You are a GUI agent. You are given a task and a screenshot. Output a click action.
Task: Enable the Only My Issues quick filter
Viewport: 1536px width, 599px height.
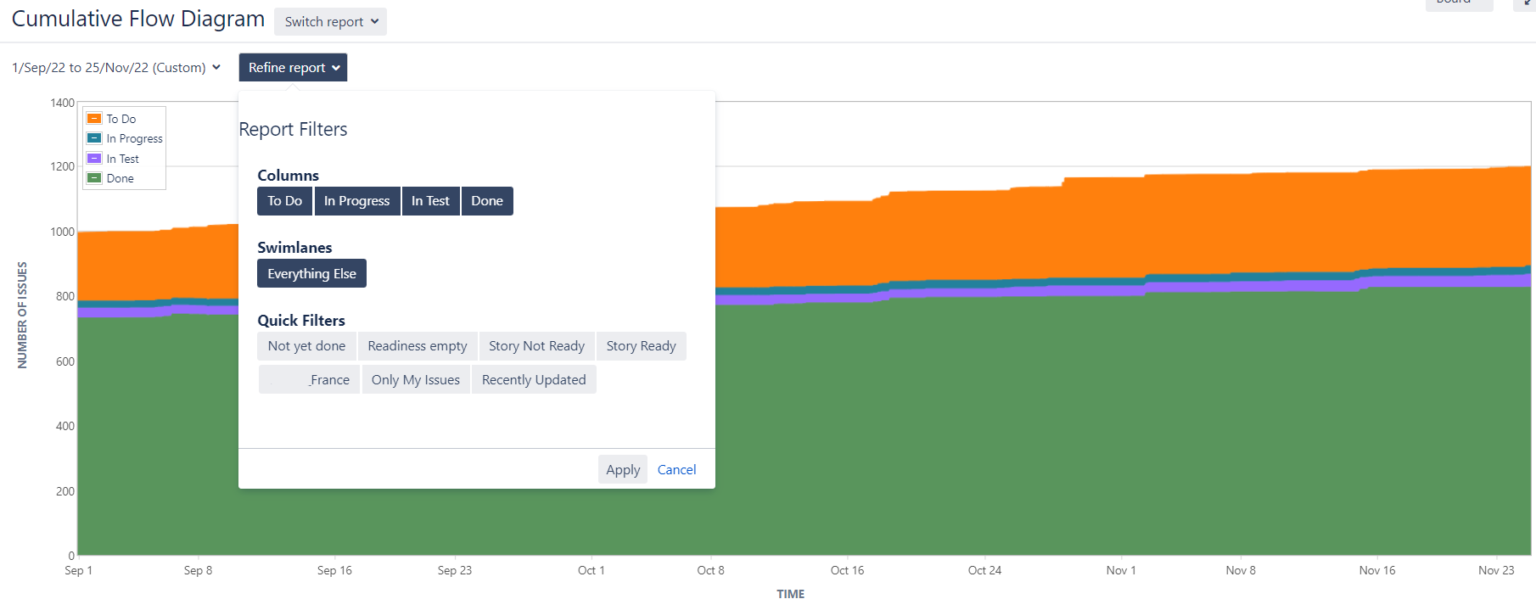415,379
